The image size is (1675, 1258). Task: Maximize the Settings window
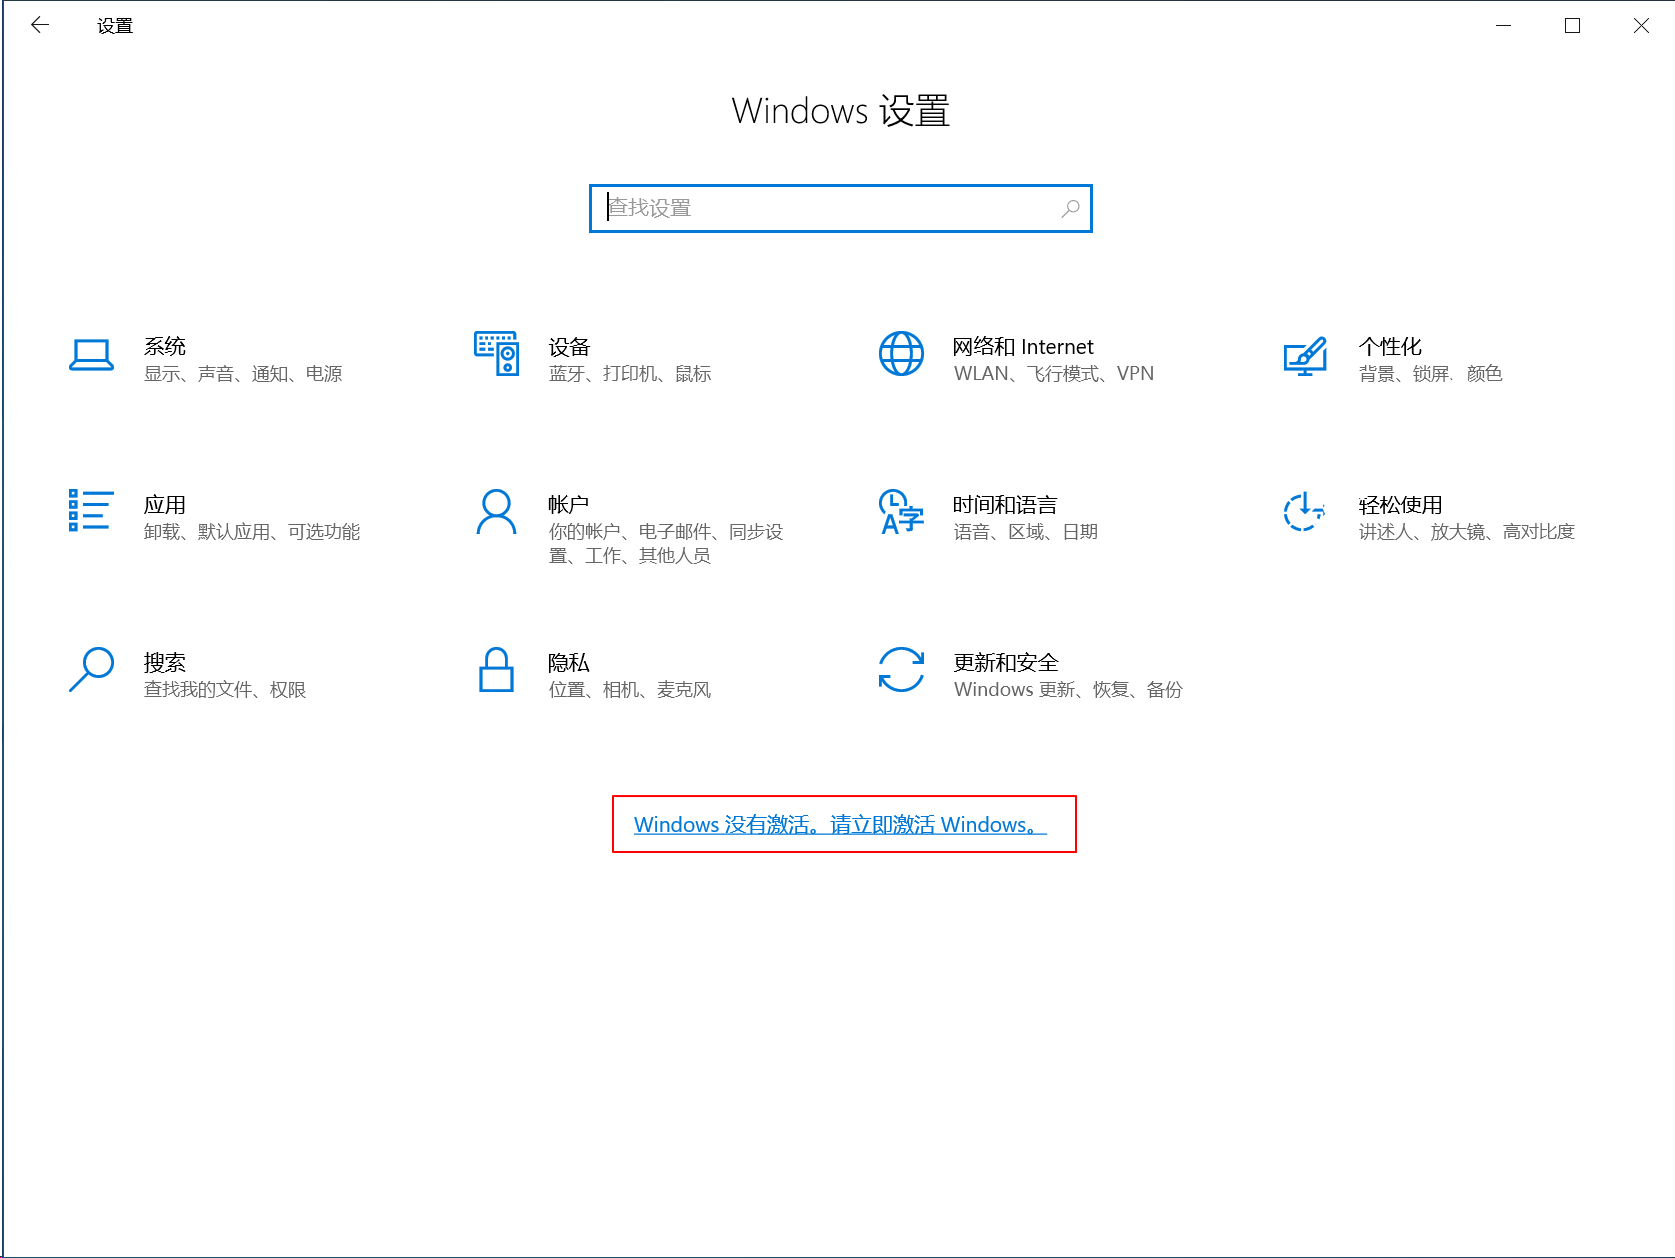(1572, 25)
